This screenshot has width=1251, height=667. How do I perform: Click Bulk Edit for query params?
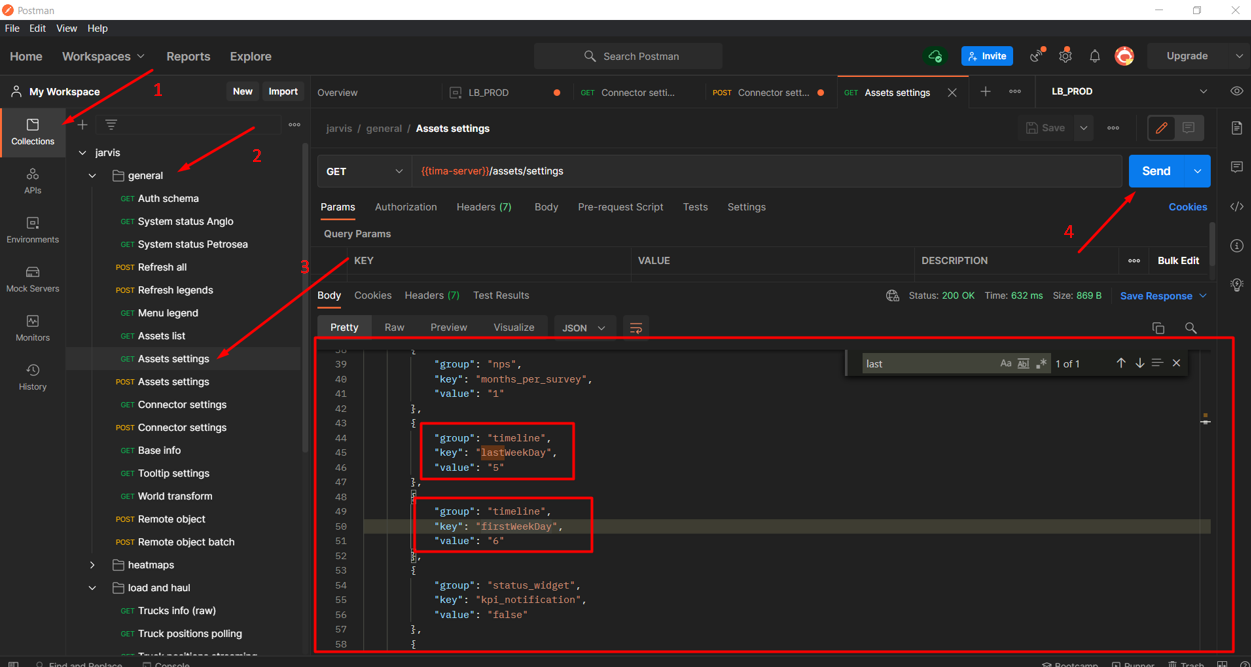point(1178,261)
